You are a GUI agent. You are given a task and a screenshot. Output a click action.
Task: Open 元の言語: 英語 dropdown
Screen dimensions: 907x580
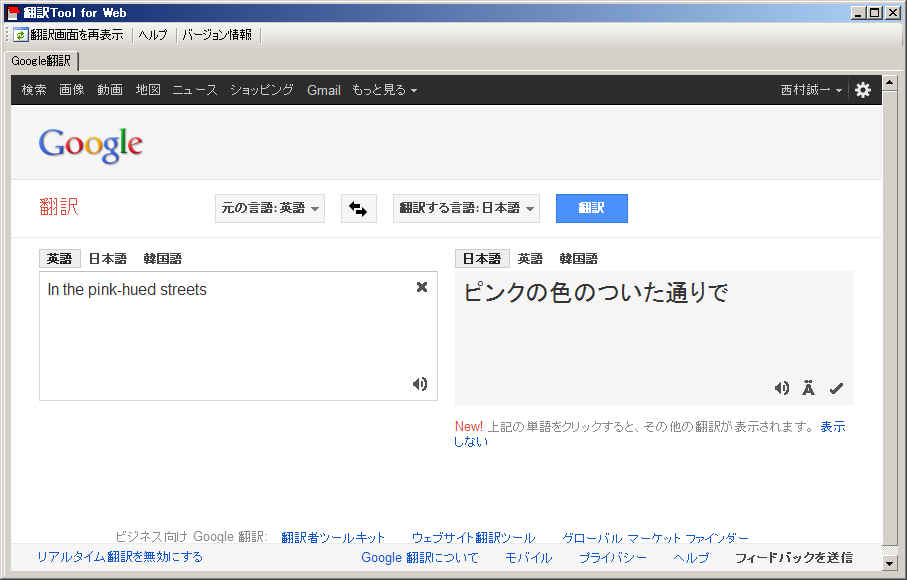point(270,208)
